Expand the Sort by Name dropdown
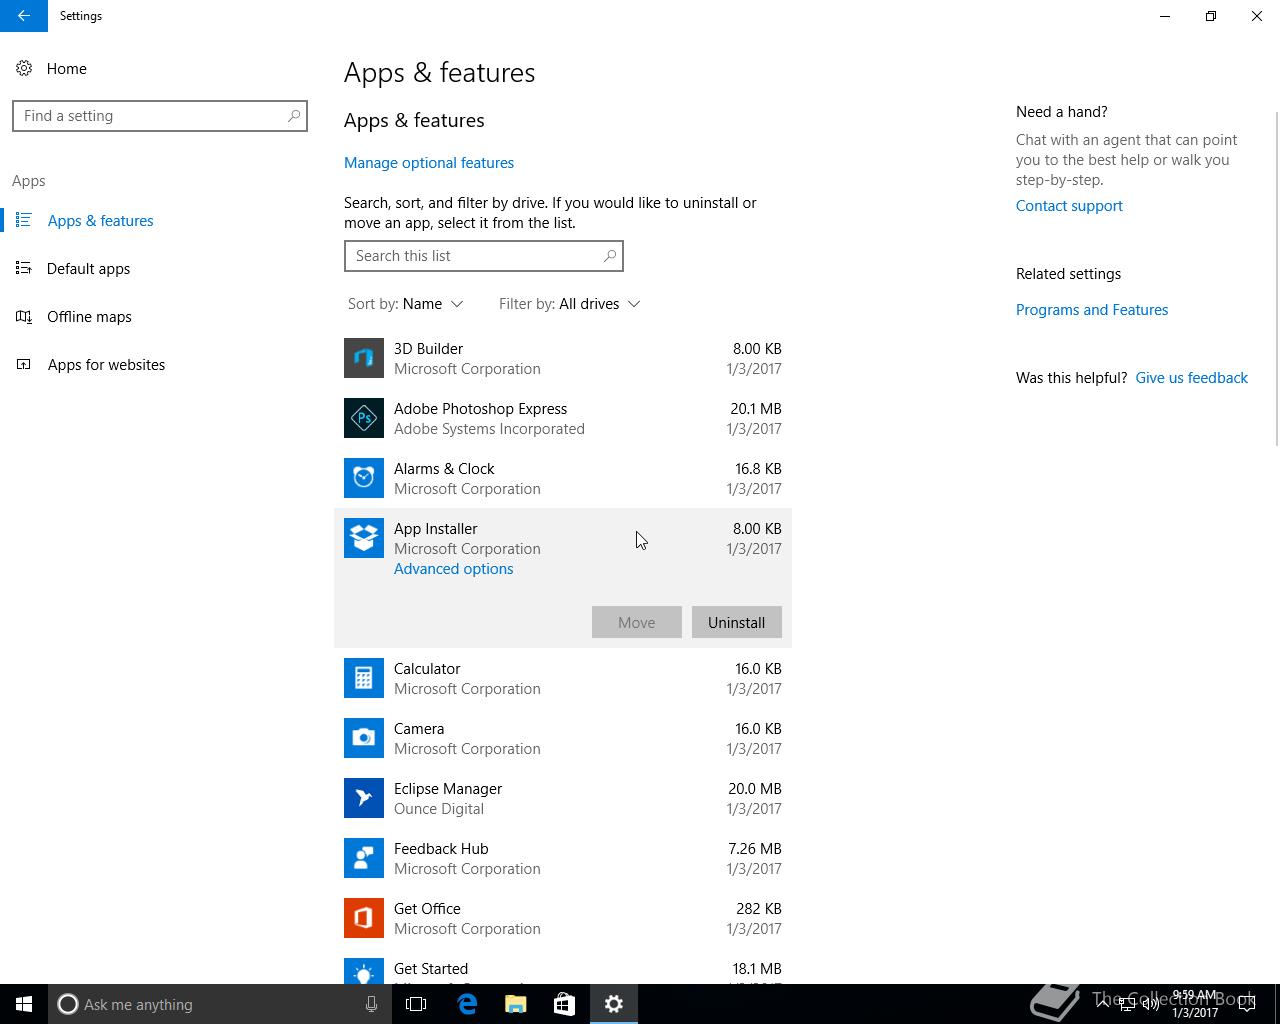Viewport: 1280px width, 1024px height. 405,304
